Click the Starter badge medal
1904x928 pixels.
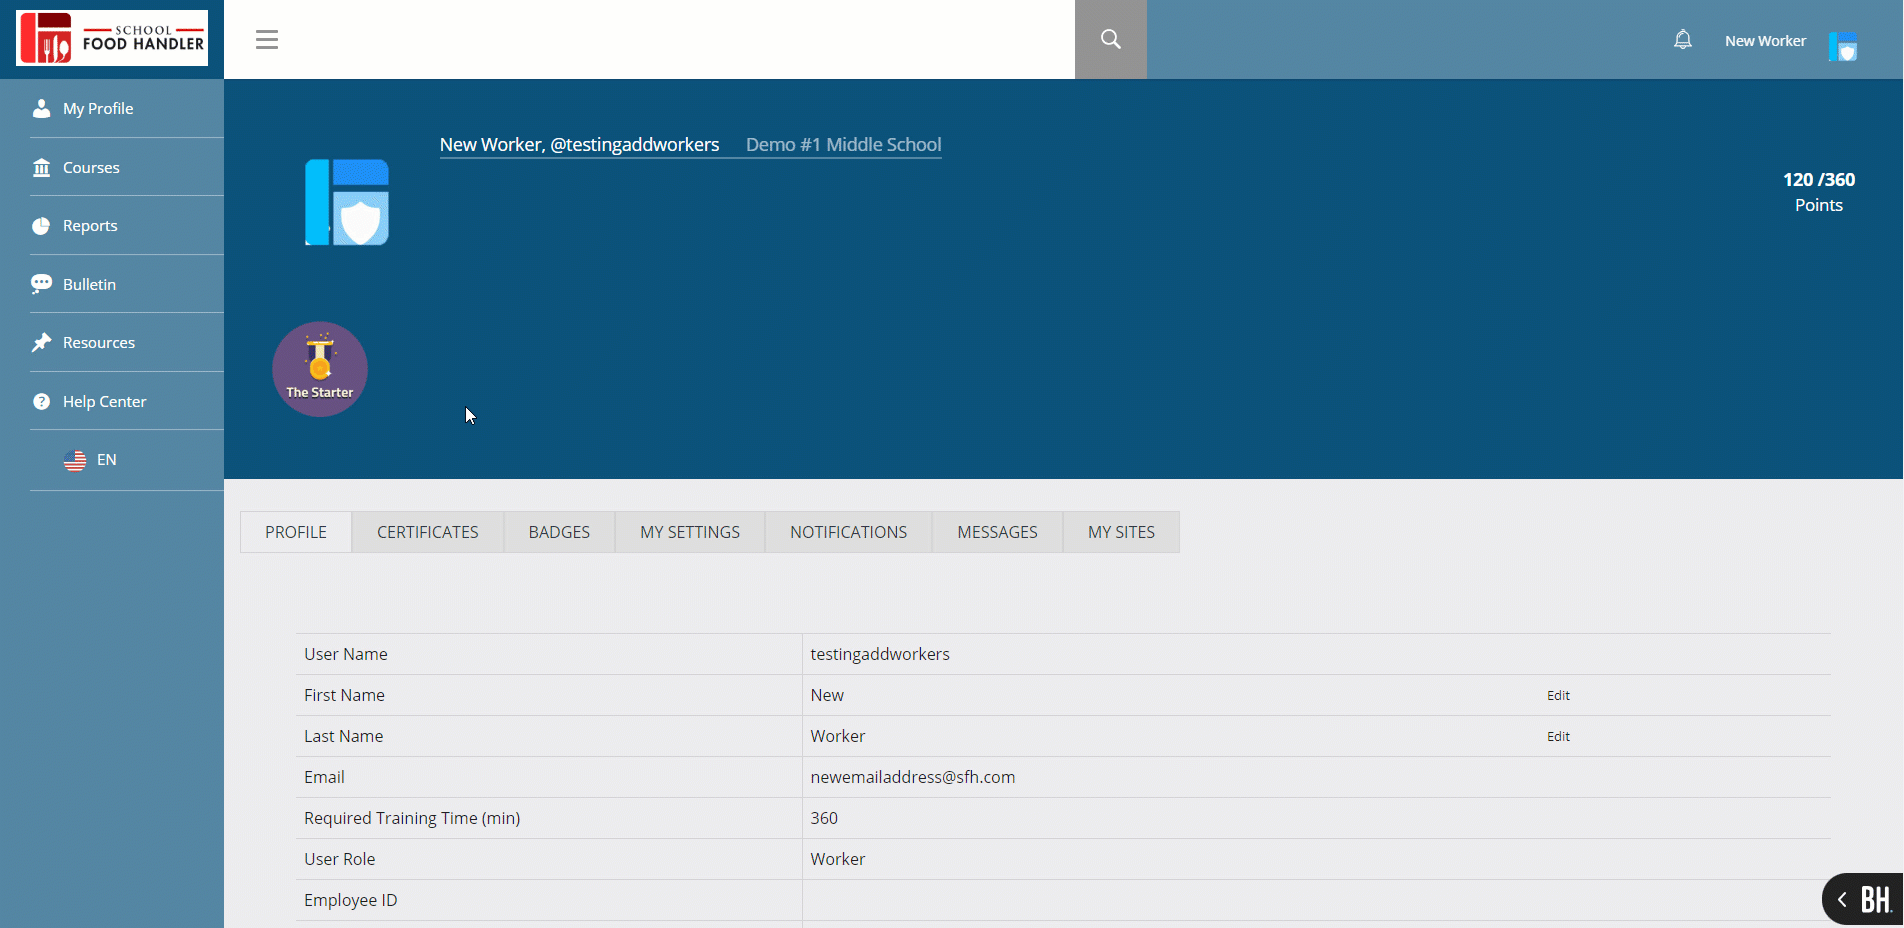(320, 369)
